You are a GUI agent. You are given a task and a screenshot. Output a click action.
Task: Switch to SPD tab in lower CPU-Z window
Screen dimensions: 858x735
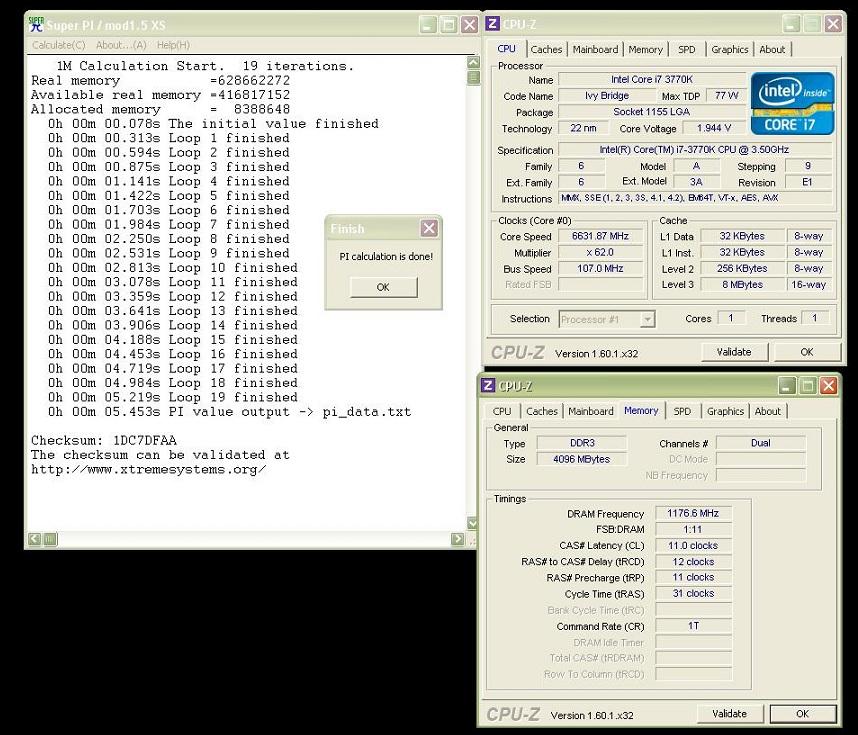[x=682, y=411]
